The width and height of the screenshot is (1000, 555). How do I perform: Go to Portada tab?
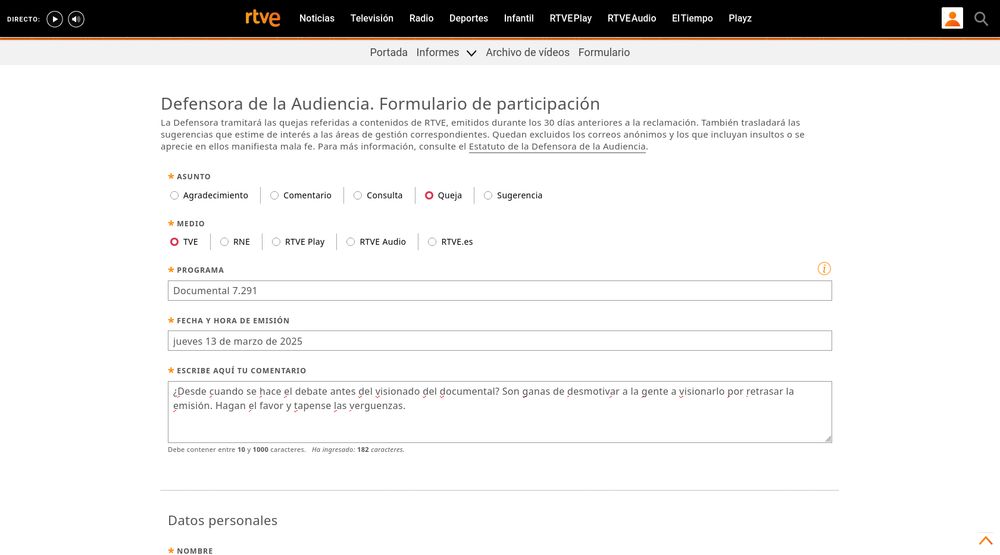click(388, 52)
